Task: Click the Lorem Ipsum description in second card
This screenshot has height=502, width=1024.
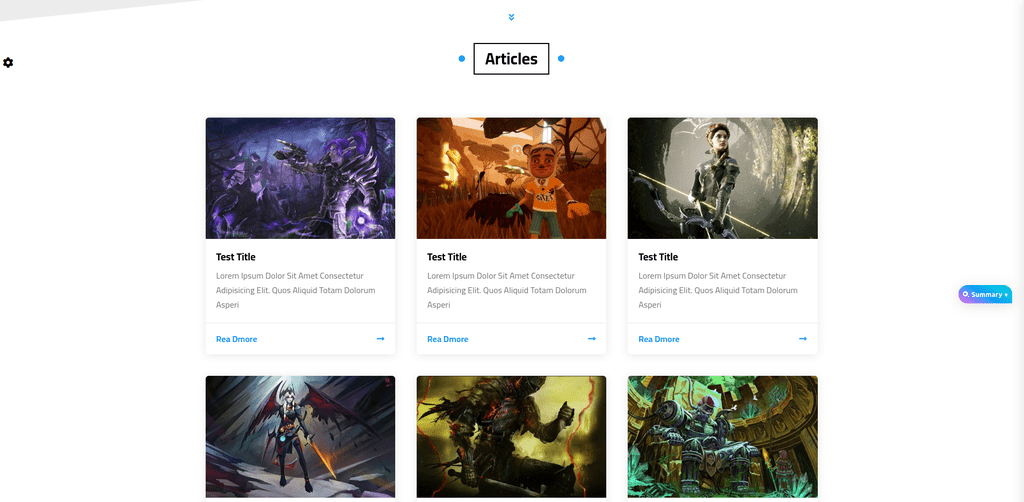Action: coord(507,290)
